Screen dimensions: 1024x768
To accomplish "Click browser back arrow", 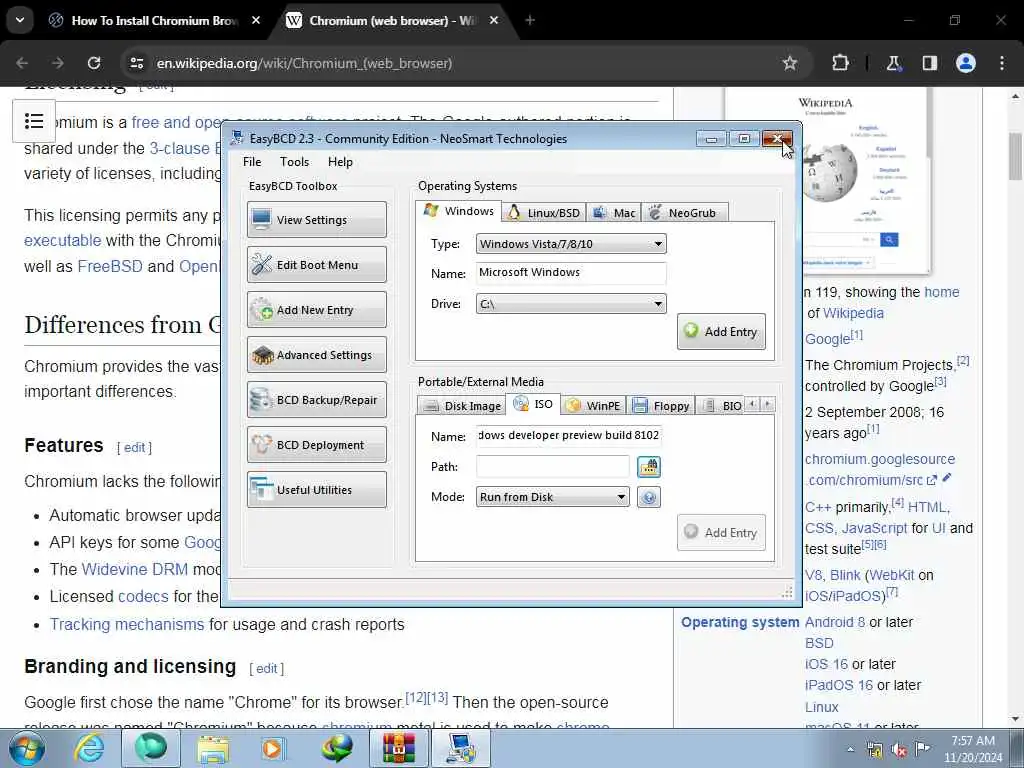I will point(22,63).
